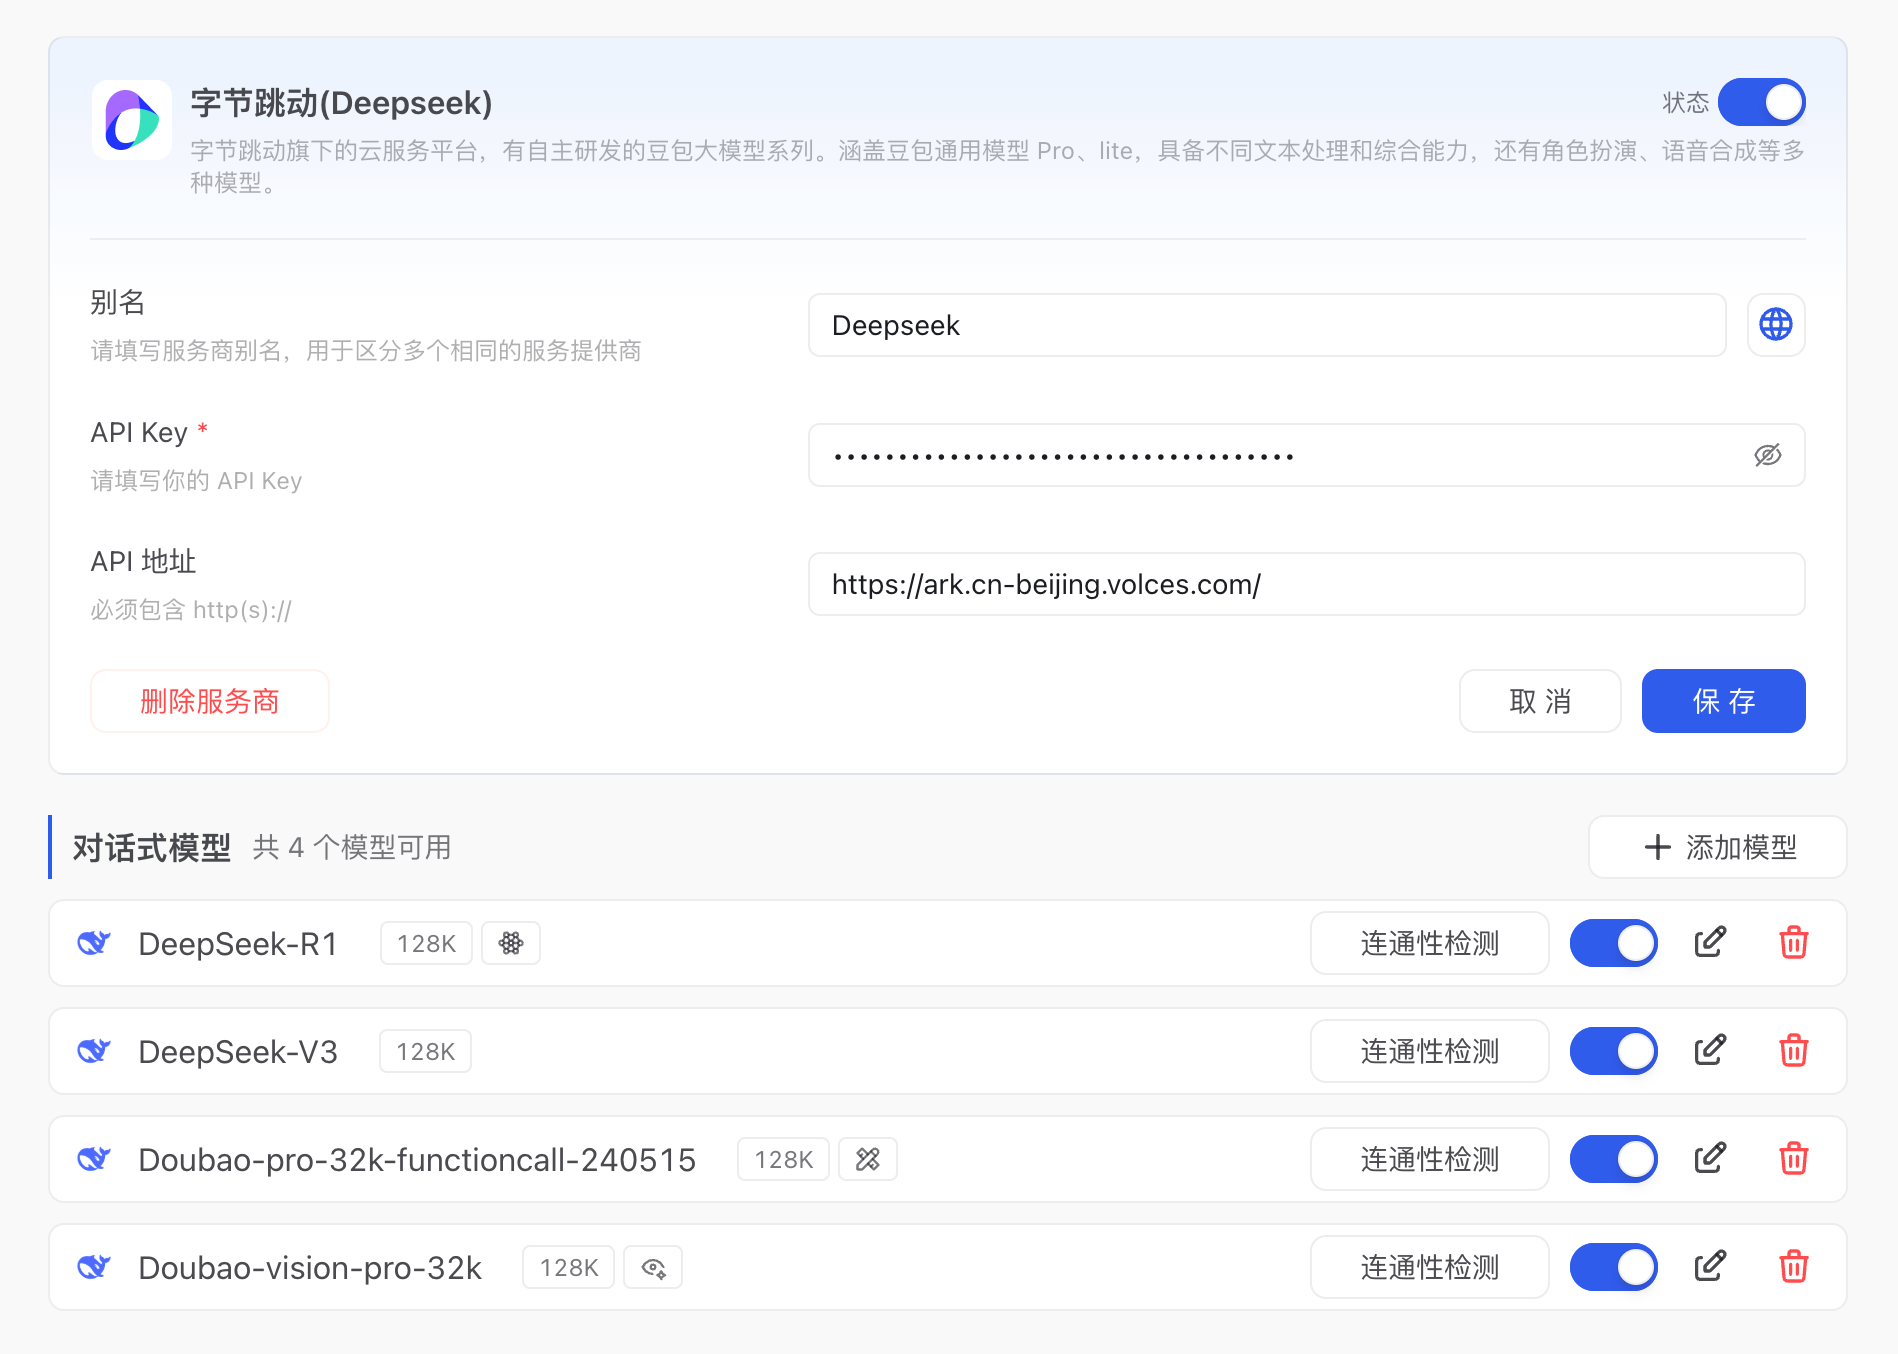Edit the DeepSeek-R1 model

(x=1710, y=942)
